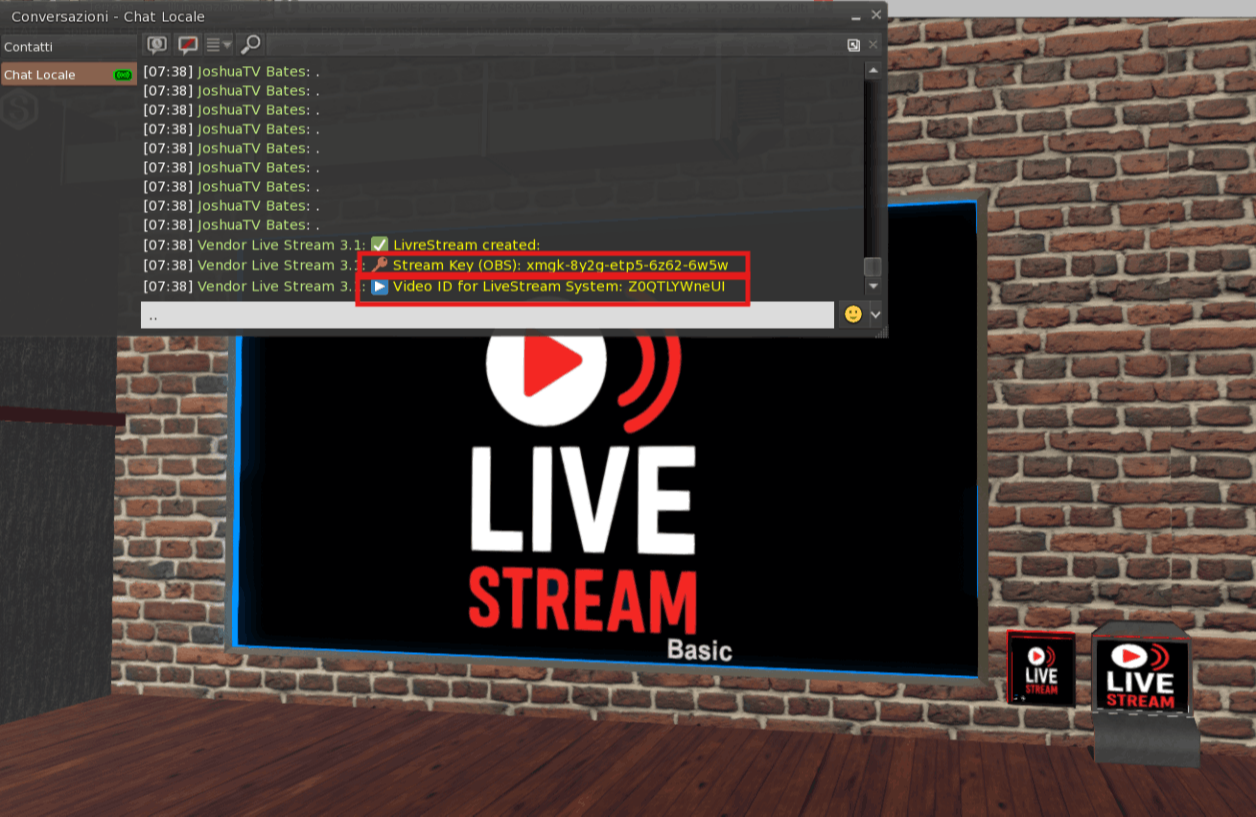
Task: Open the emoji smiley picker
Action: [853, 314]
